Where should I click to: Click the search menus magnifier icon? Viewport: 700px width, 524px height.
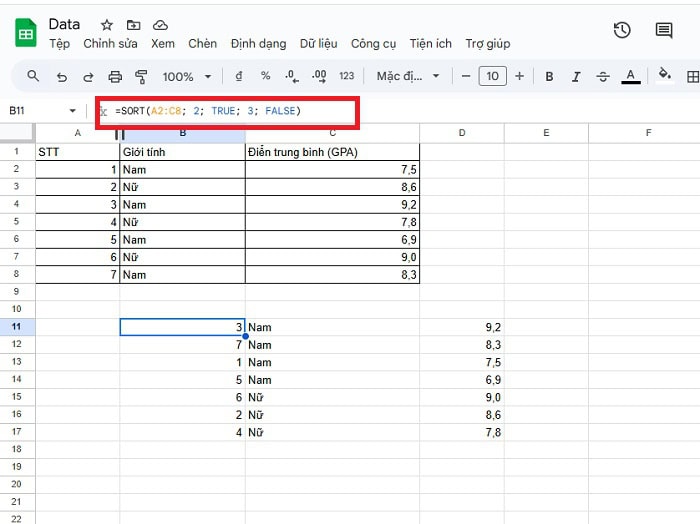(33, 76)
